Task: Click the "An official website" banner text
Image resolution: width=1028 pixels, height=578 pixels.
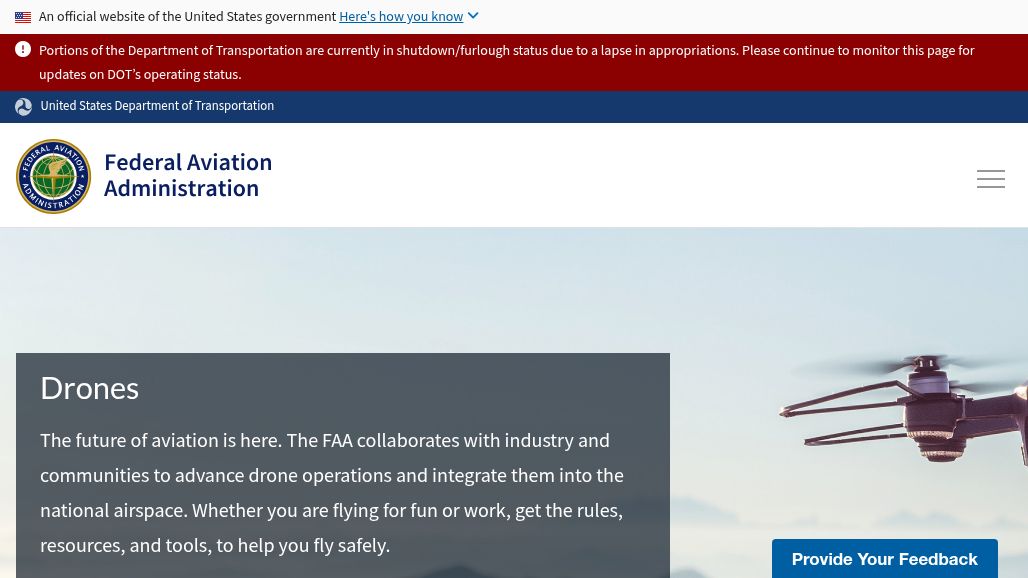Action: click(x=187, y=17)
